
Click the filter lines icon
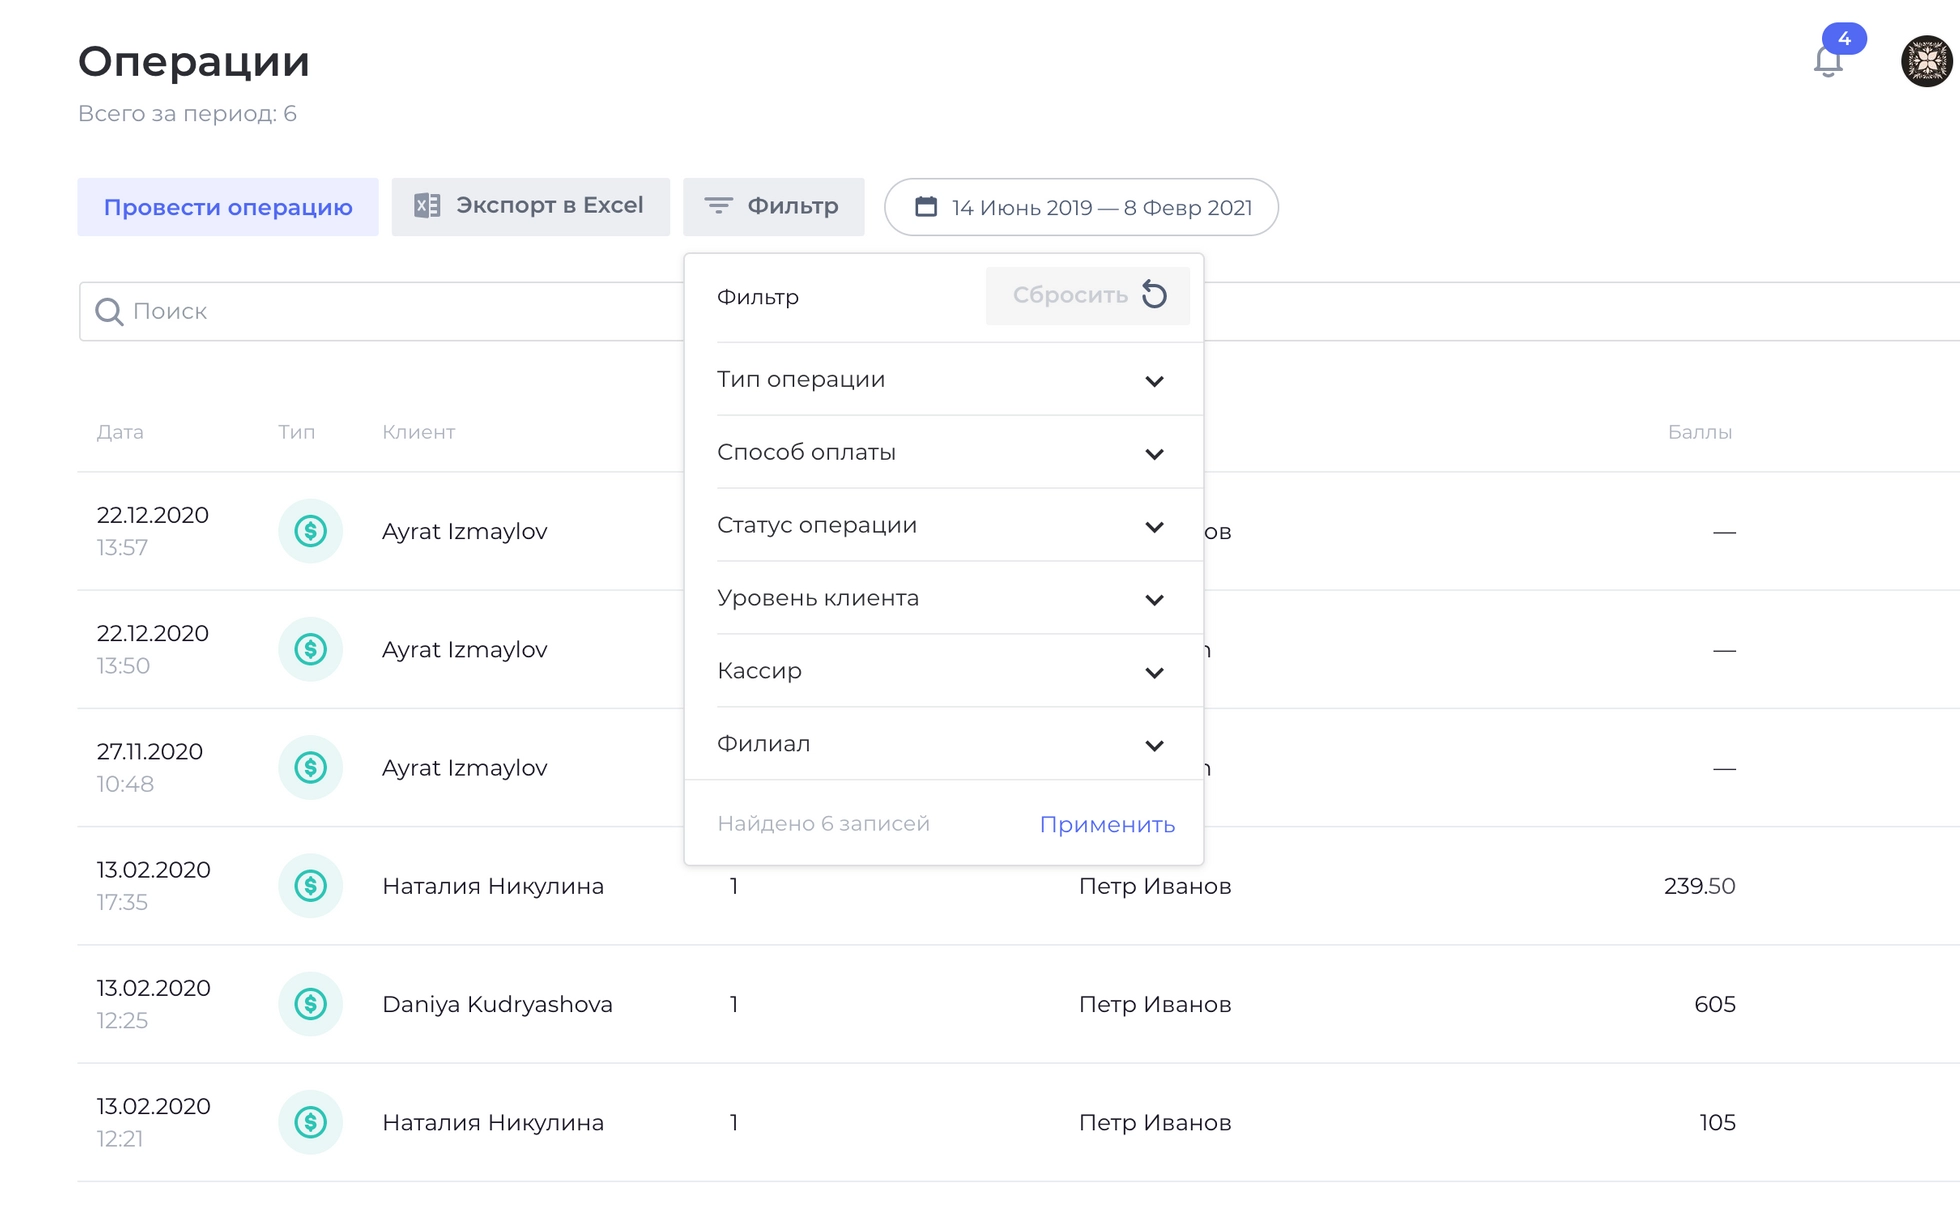pyautogui.click(x=718, y=206)
